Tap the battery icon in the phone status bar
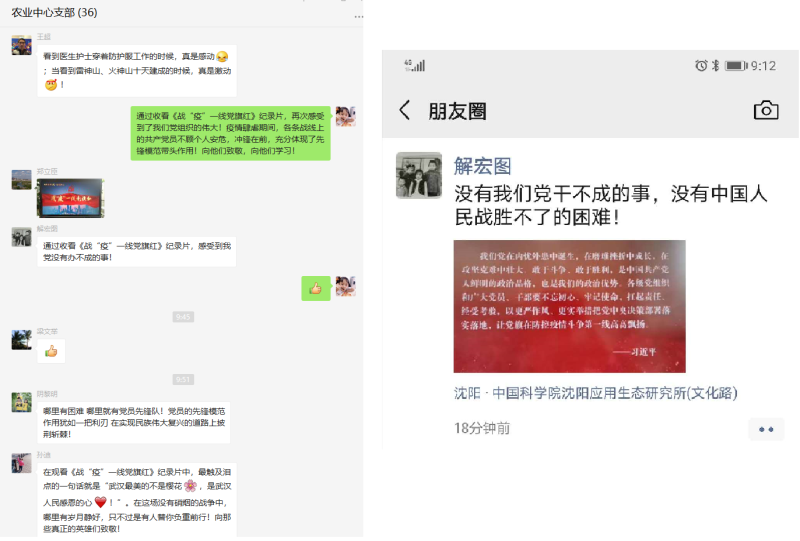Screen dimensions: 800x541 coord(736,65)
